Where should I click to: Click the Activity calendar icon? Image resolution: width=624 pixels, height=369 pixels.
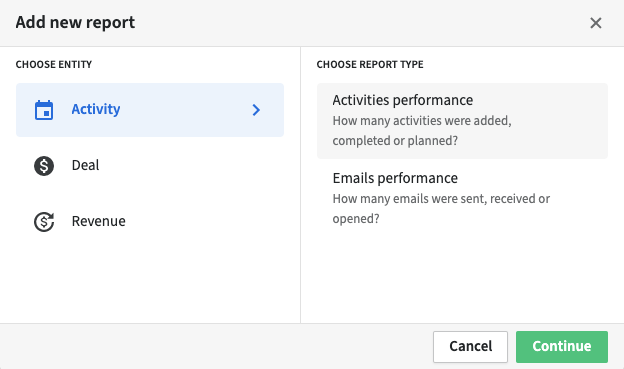point(44,110)
